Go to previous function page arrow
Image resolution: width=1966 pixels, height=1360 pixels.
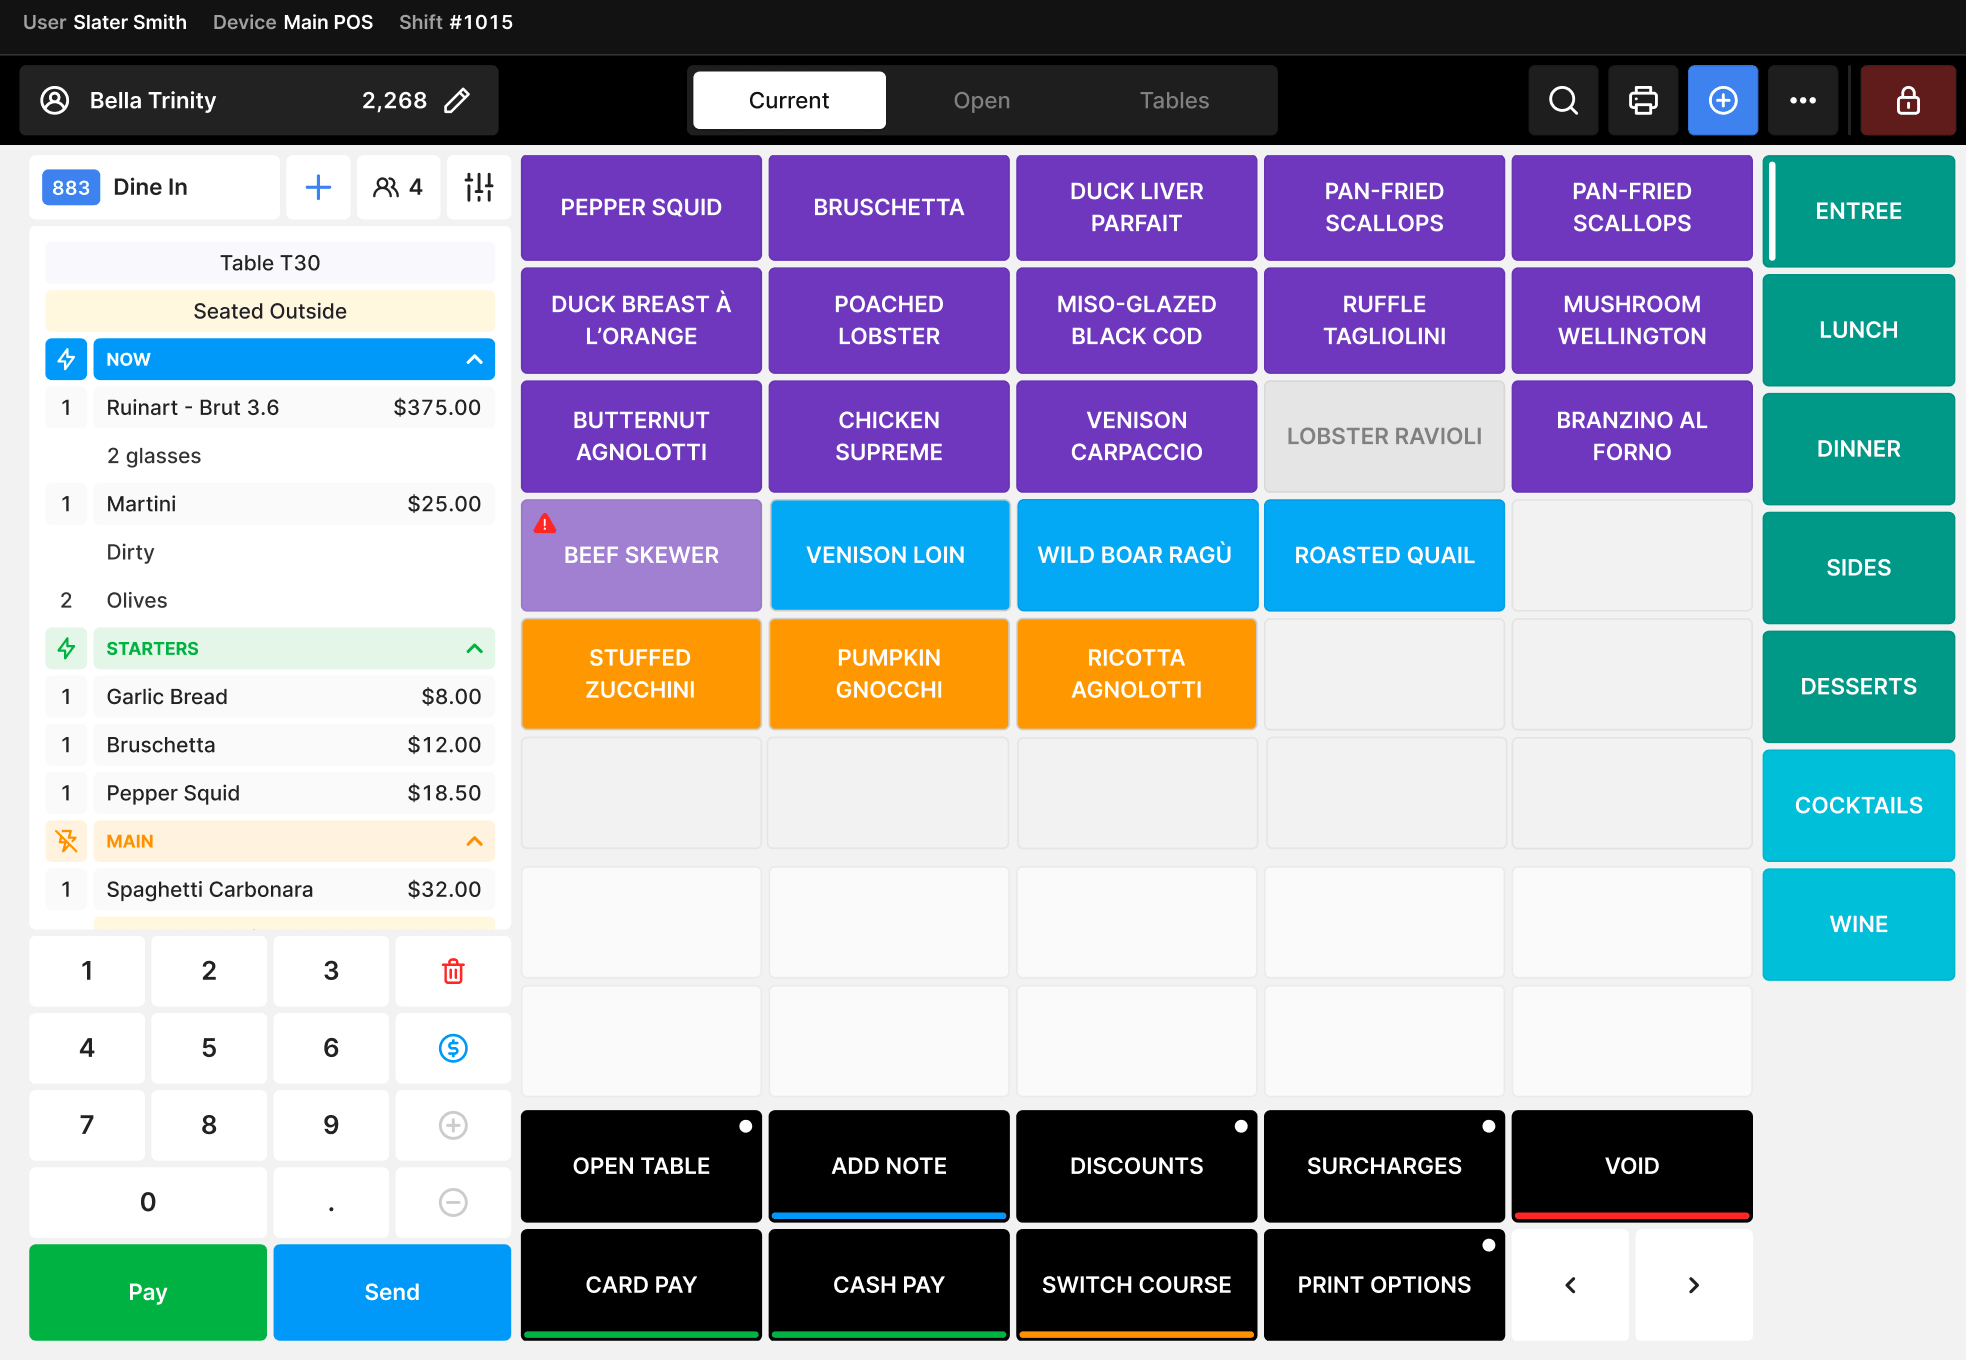point(1570,1285)
